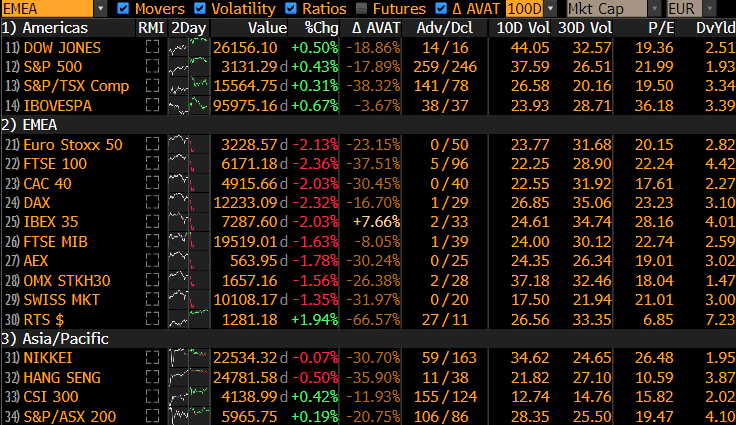Select the 24781.58 value for HANG SENG

(245, 378)
